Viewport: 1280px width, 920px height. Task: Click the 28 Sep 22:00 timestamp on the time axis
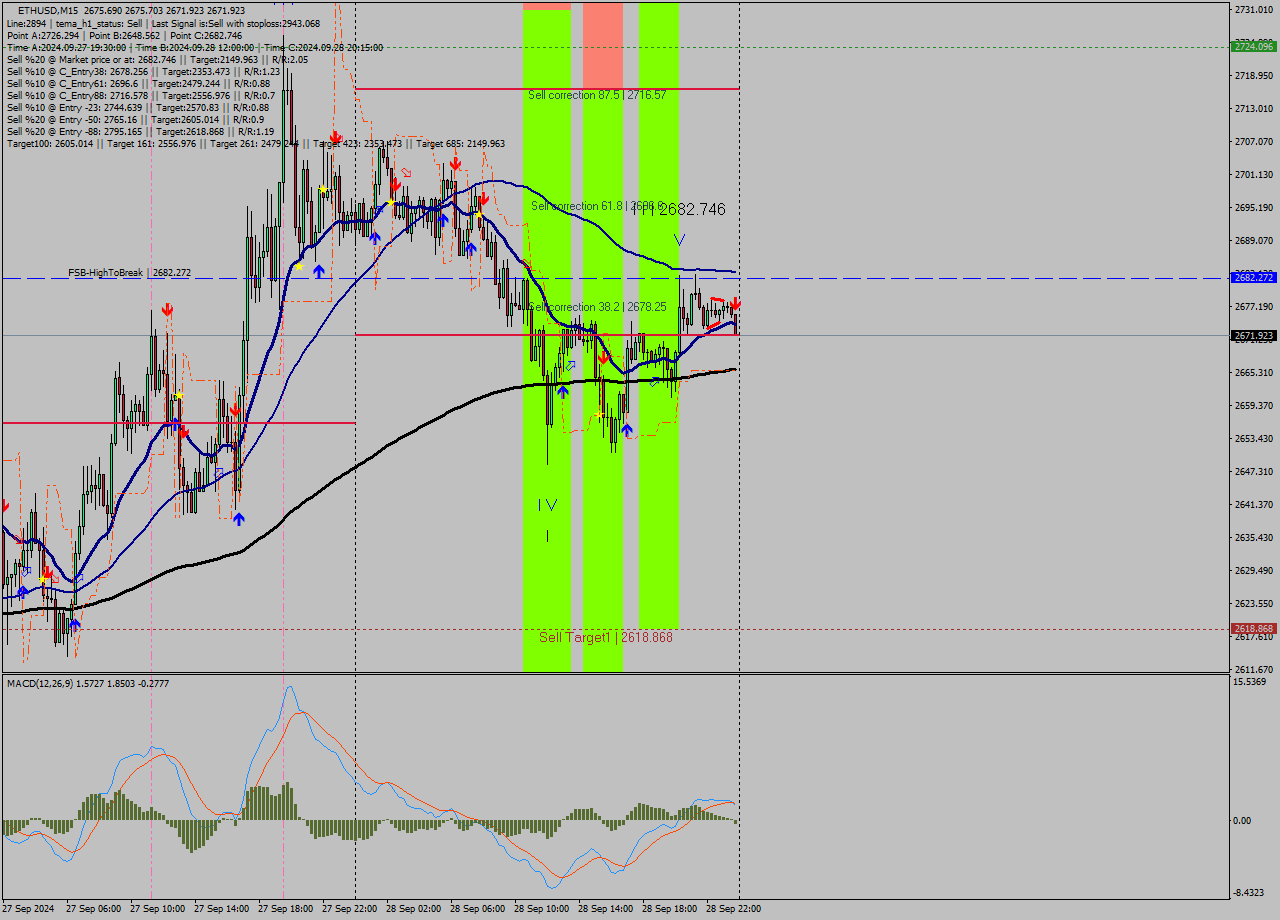(733, 908)
